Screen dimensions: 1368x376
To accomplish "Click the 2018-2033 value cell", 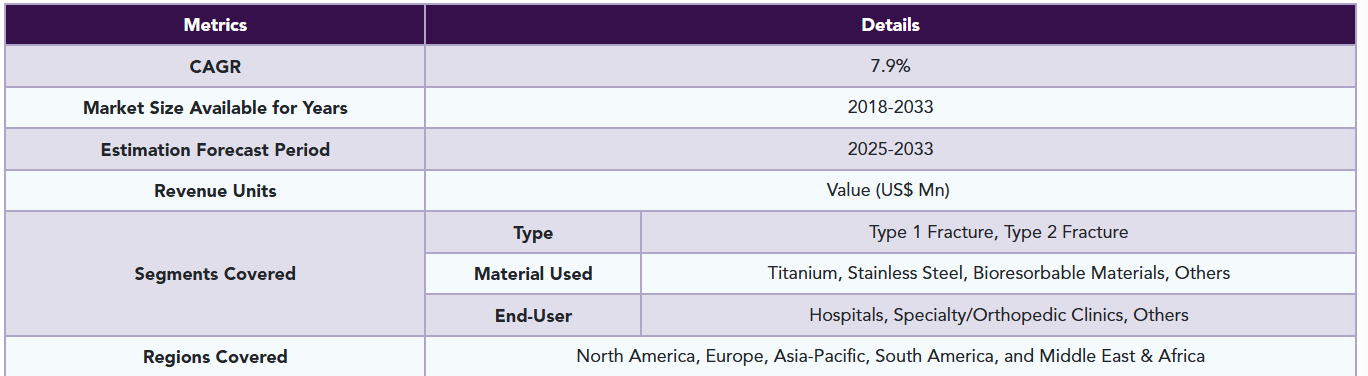I will tap(891, 108).
